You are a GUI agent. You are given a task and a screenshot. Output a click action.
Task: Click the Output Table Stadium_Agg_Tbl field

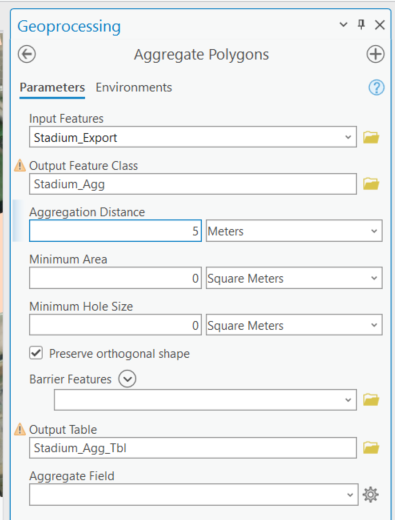point(193,448)
